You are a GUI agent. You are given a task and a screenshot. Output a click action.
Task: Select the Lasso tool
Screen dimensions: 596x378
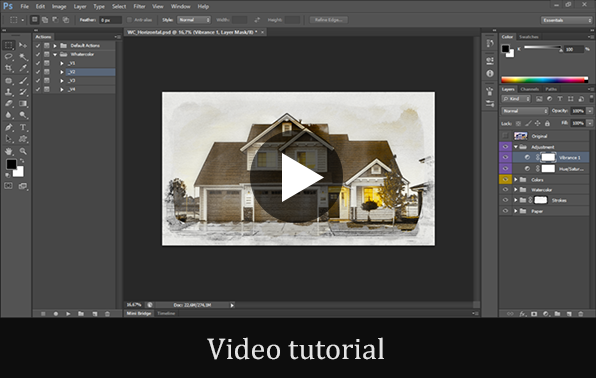coord(8,57)
